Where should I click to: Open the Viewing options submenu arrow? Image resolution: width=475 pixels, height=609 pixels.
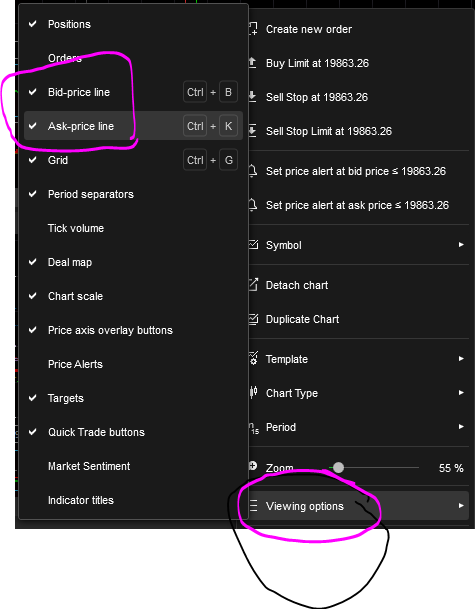[x=461, y=506]
